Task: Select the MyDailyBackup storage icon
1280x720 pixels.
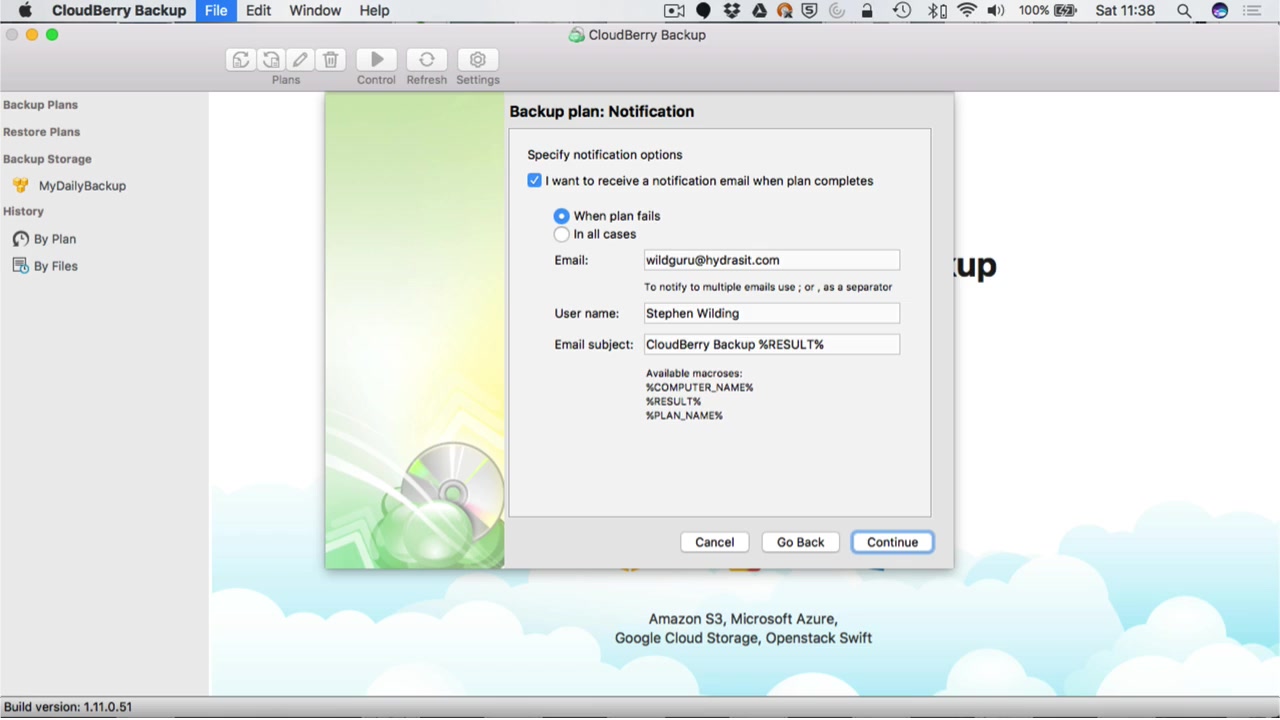Action: click(x=20, y=185)
